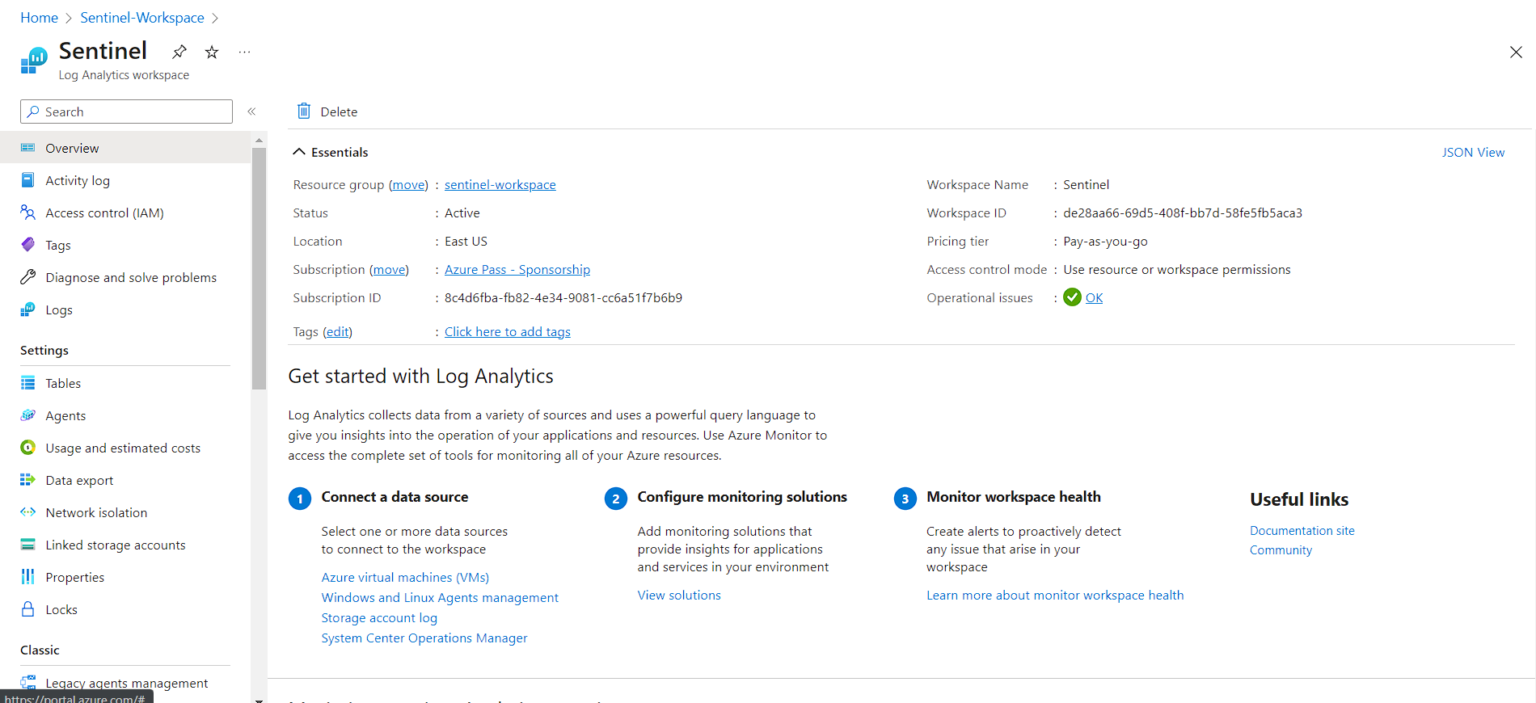Open Usage and estimated costs

pos(122,447)
